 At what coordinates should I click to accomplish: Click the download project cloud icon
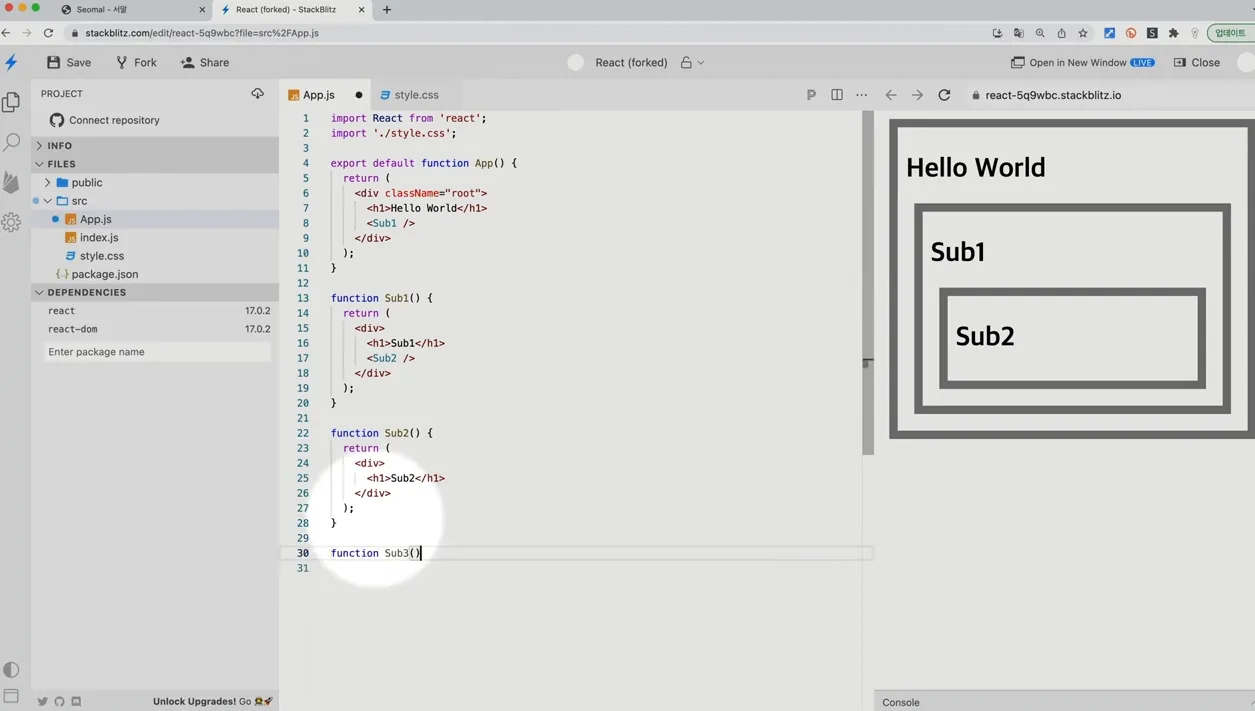coord(257,94)
